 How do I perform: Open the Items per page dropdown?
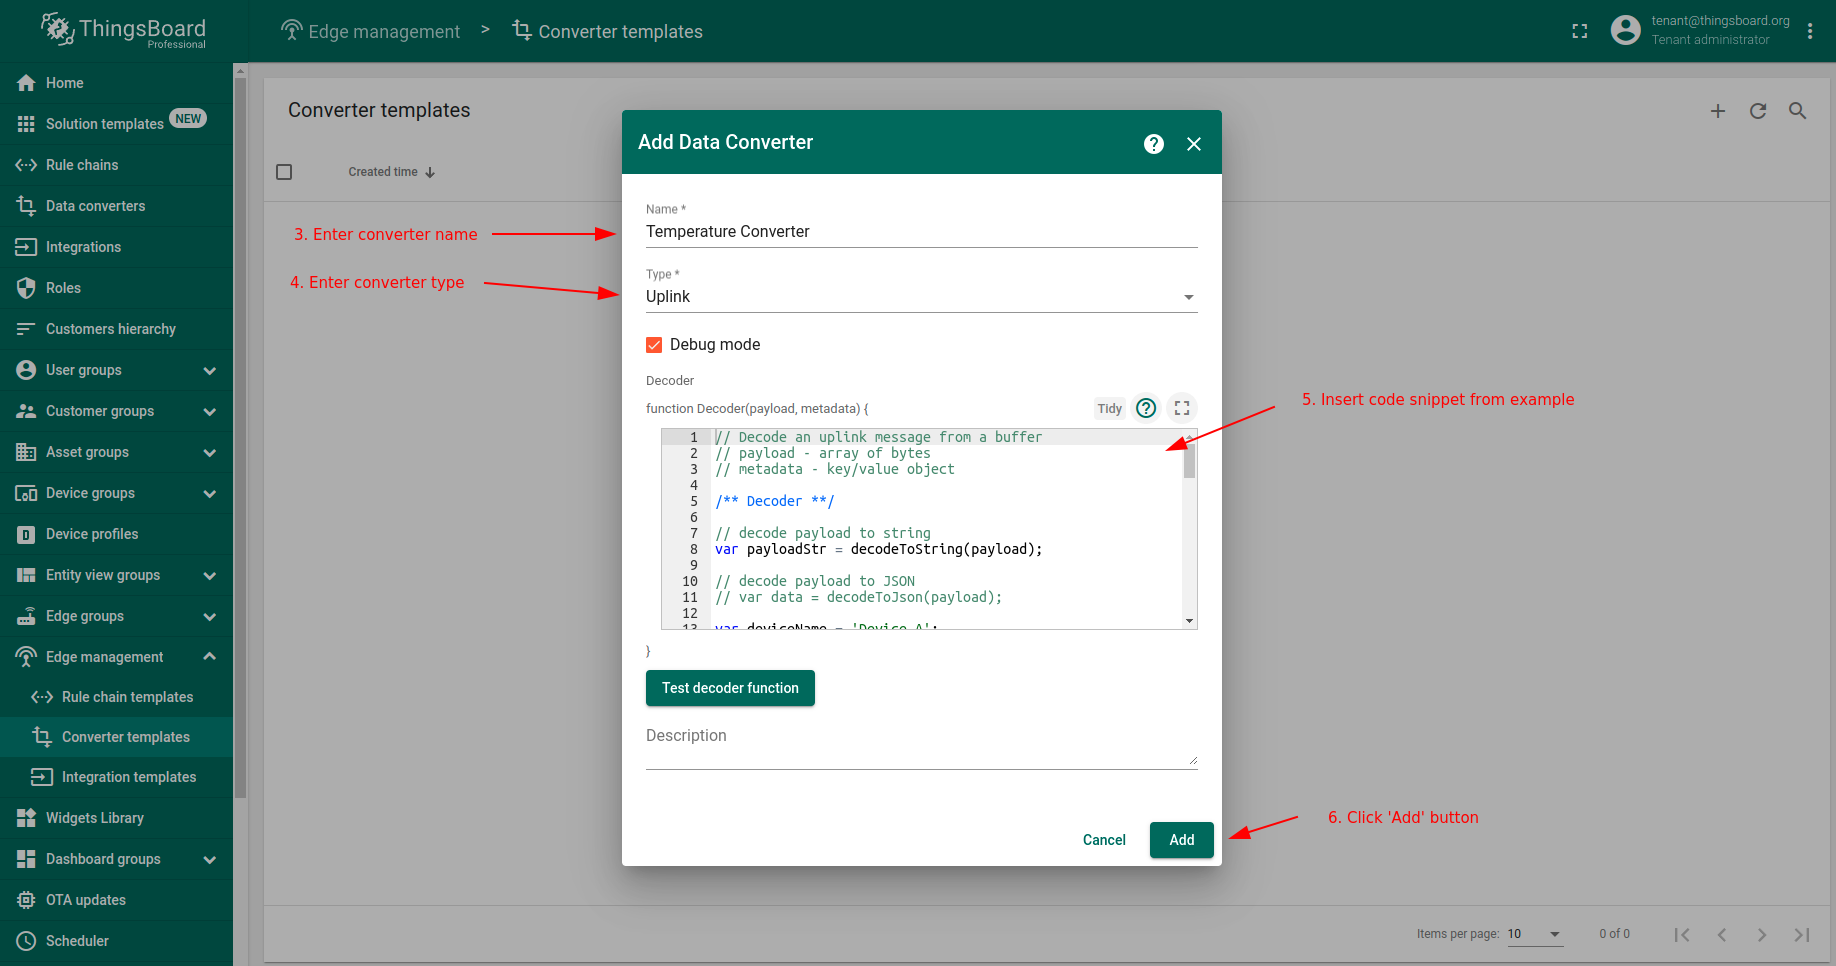1534,934
